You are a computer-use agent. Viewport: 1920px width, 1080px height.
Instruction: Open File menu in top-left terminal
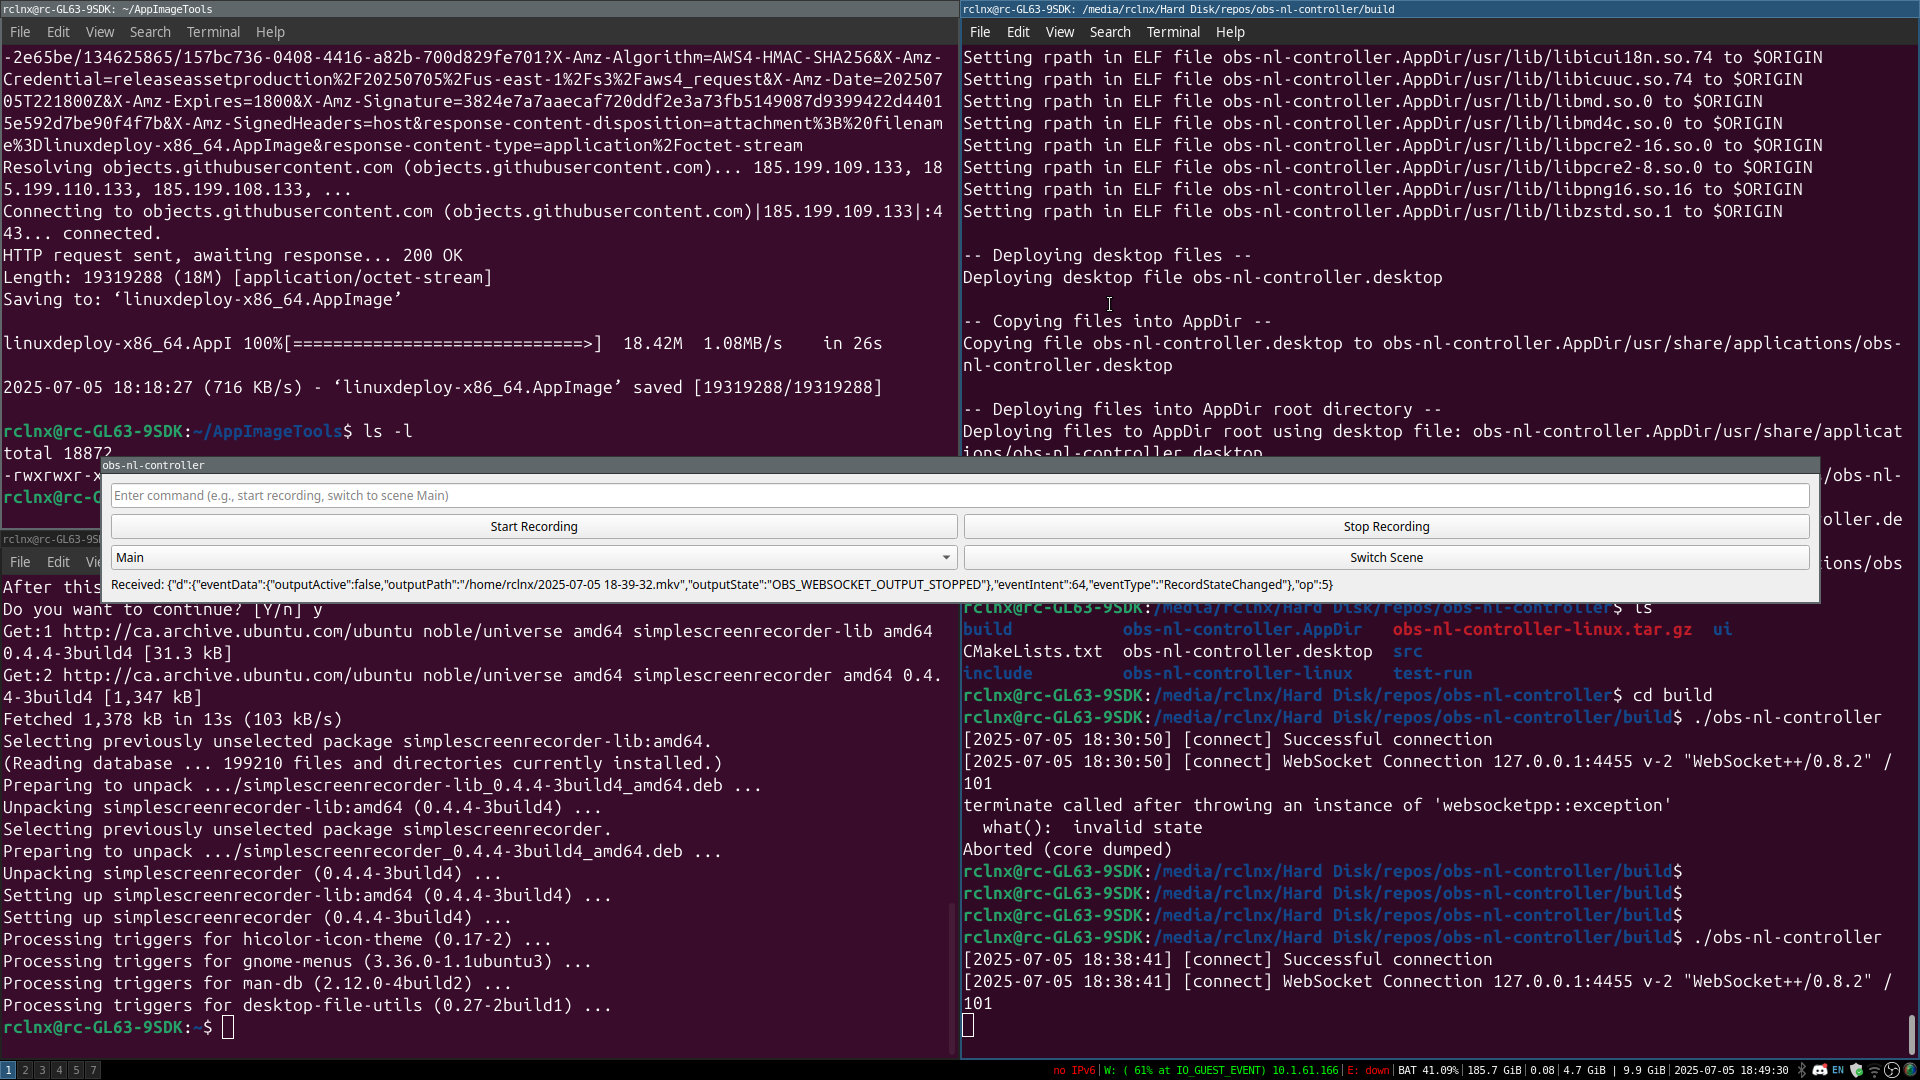pyautogui.click(x=20, y=32)
